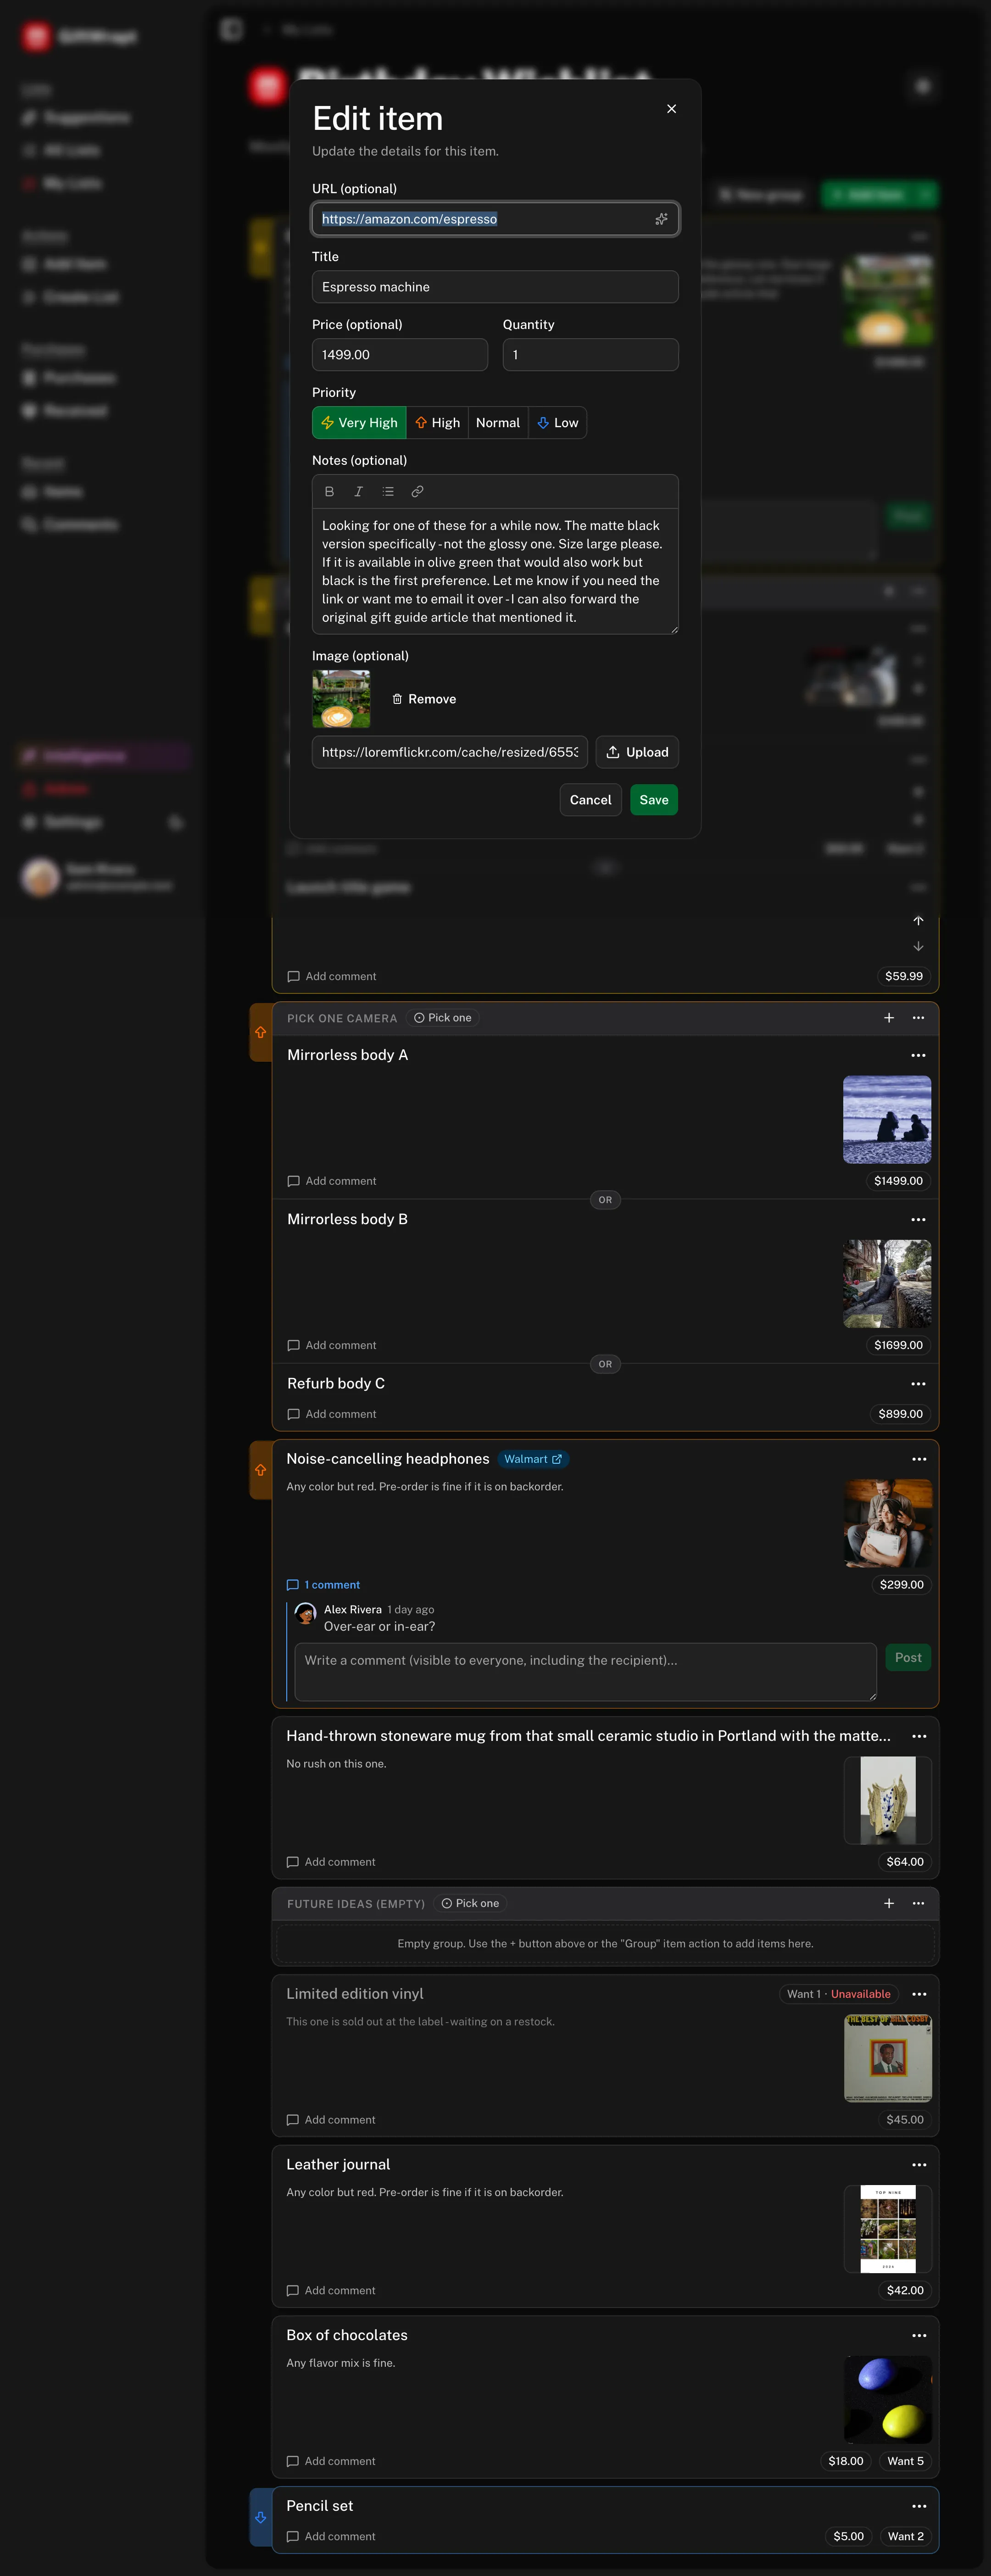
Task: Click the espresso image thumbnail in dialog
Action: (x=341, y=699)
